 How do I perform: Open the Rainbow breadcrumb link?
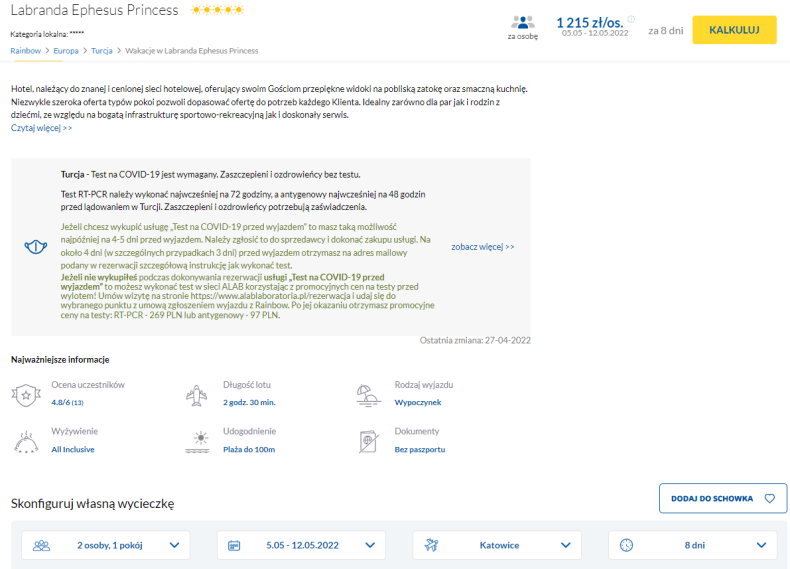(25, 50)
